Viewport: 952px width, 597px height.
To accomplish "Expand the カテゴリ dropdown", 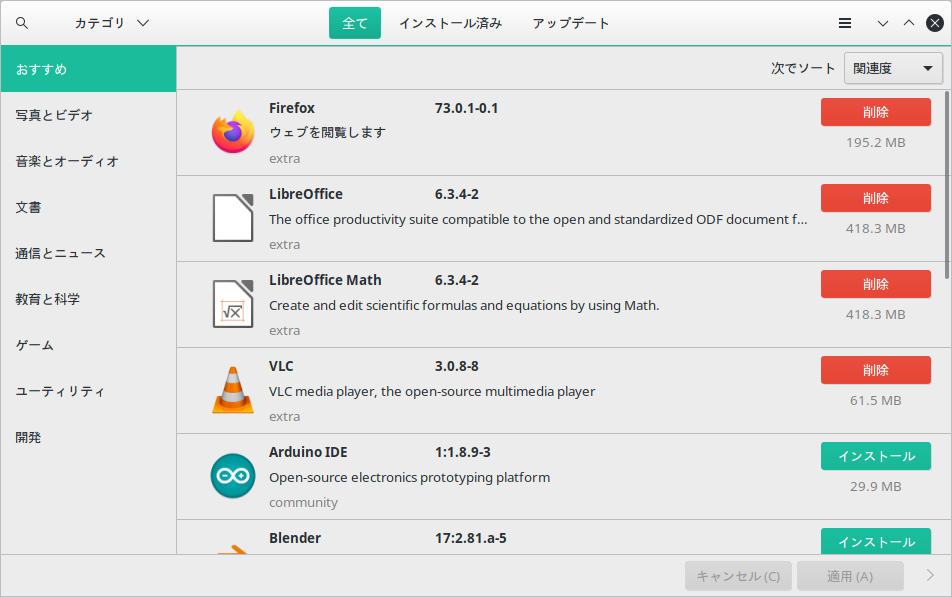I will [112, 23].
